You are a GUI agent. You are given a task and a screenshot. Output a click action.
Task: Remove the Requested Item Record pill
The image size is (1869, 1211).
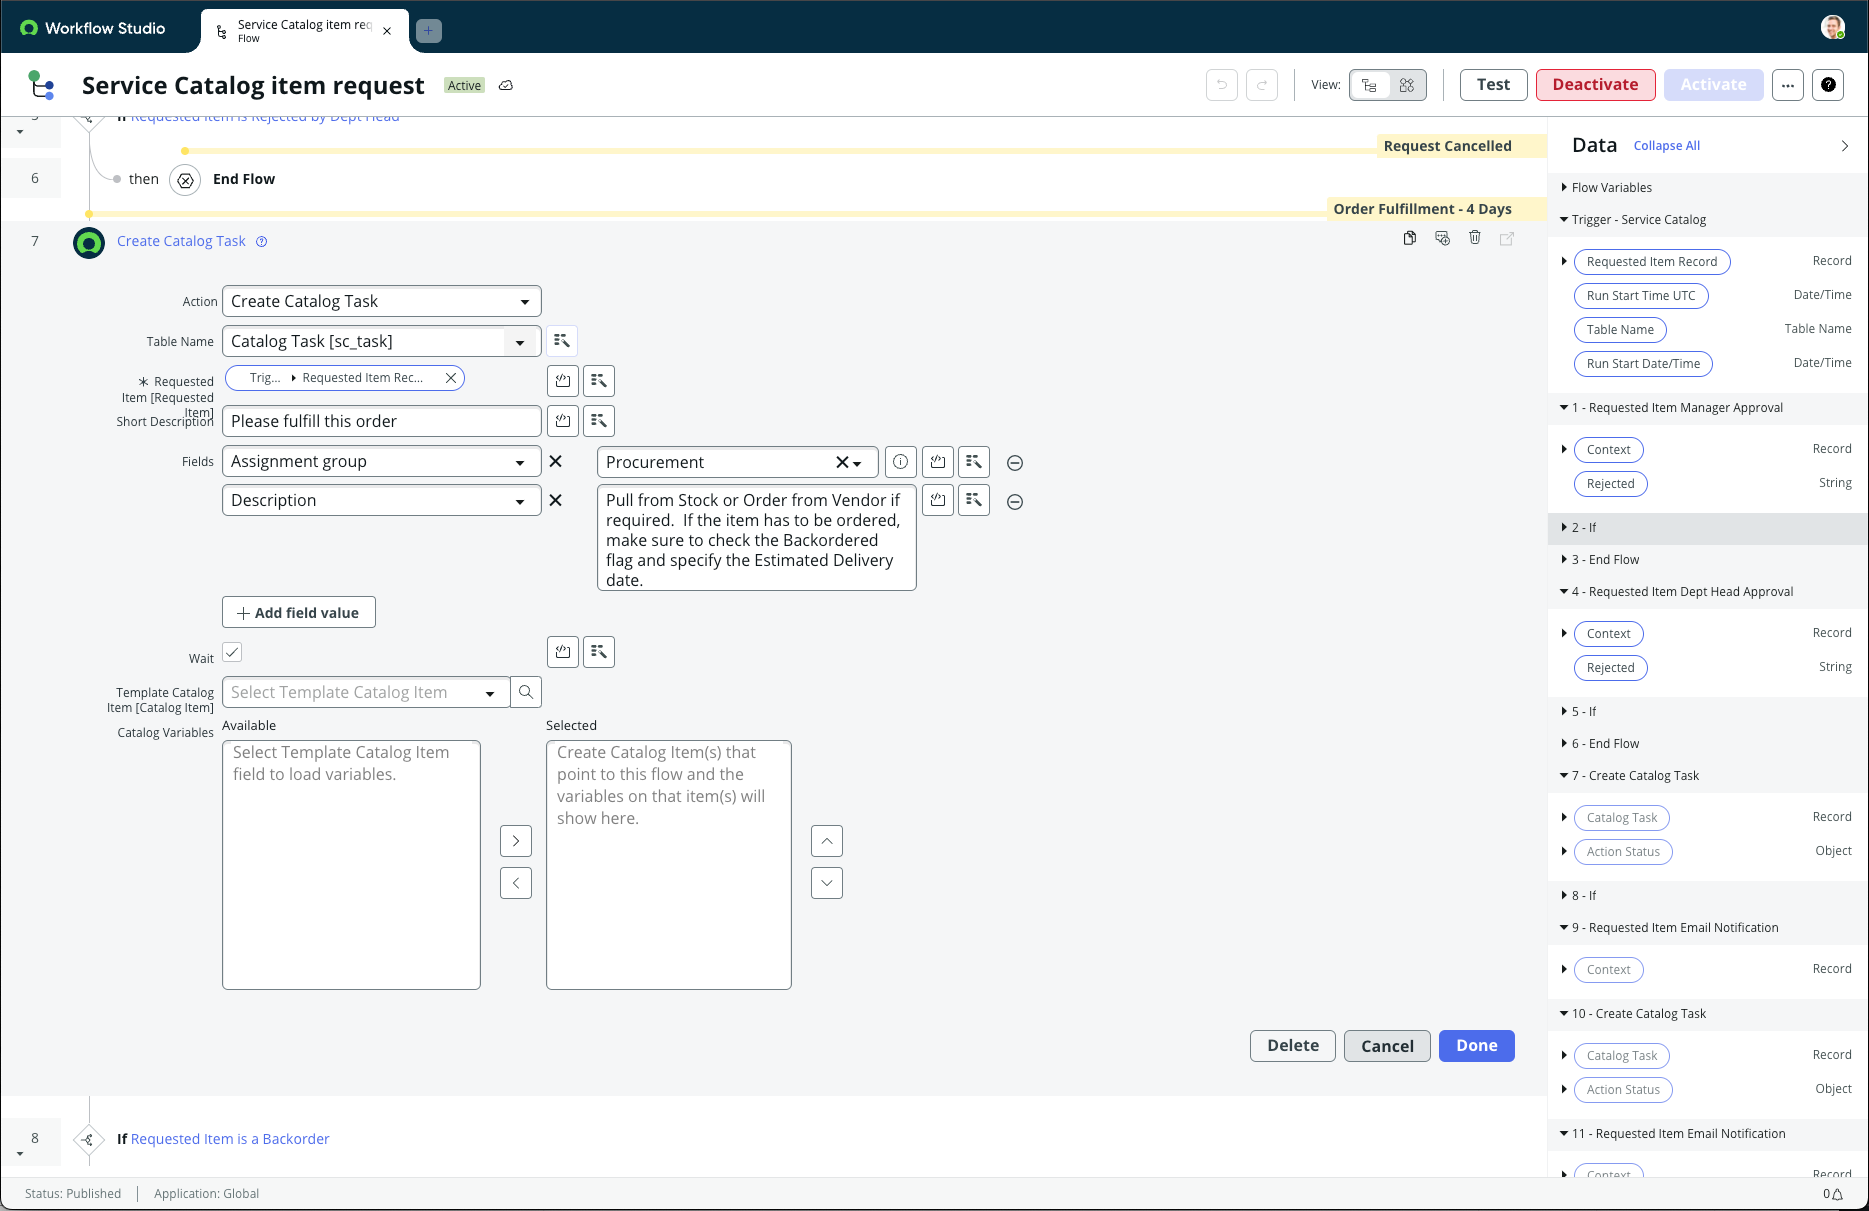[451, 378]
